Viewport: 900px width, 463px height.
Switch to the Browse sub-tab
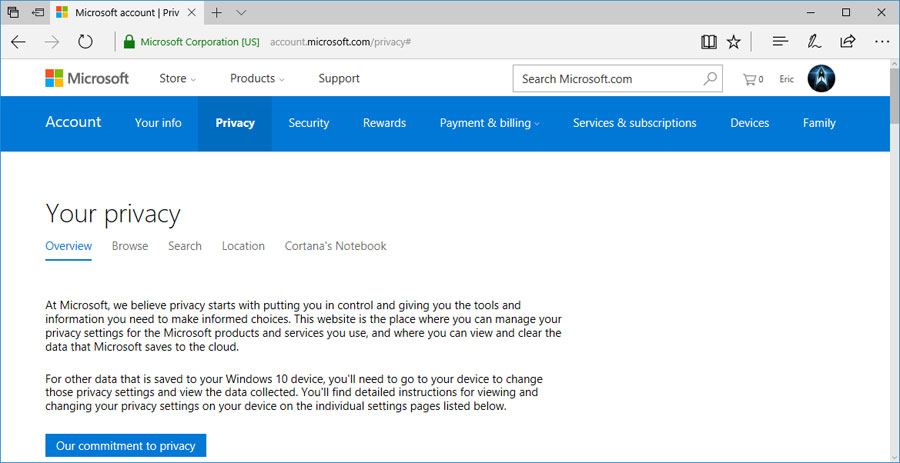tap(130, 246)
